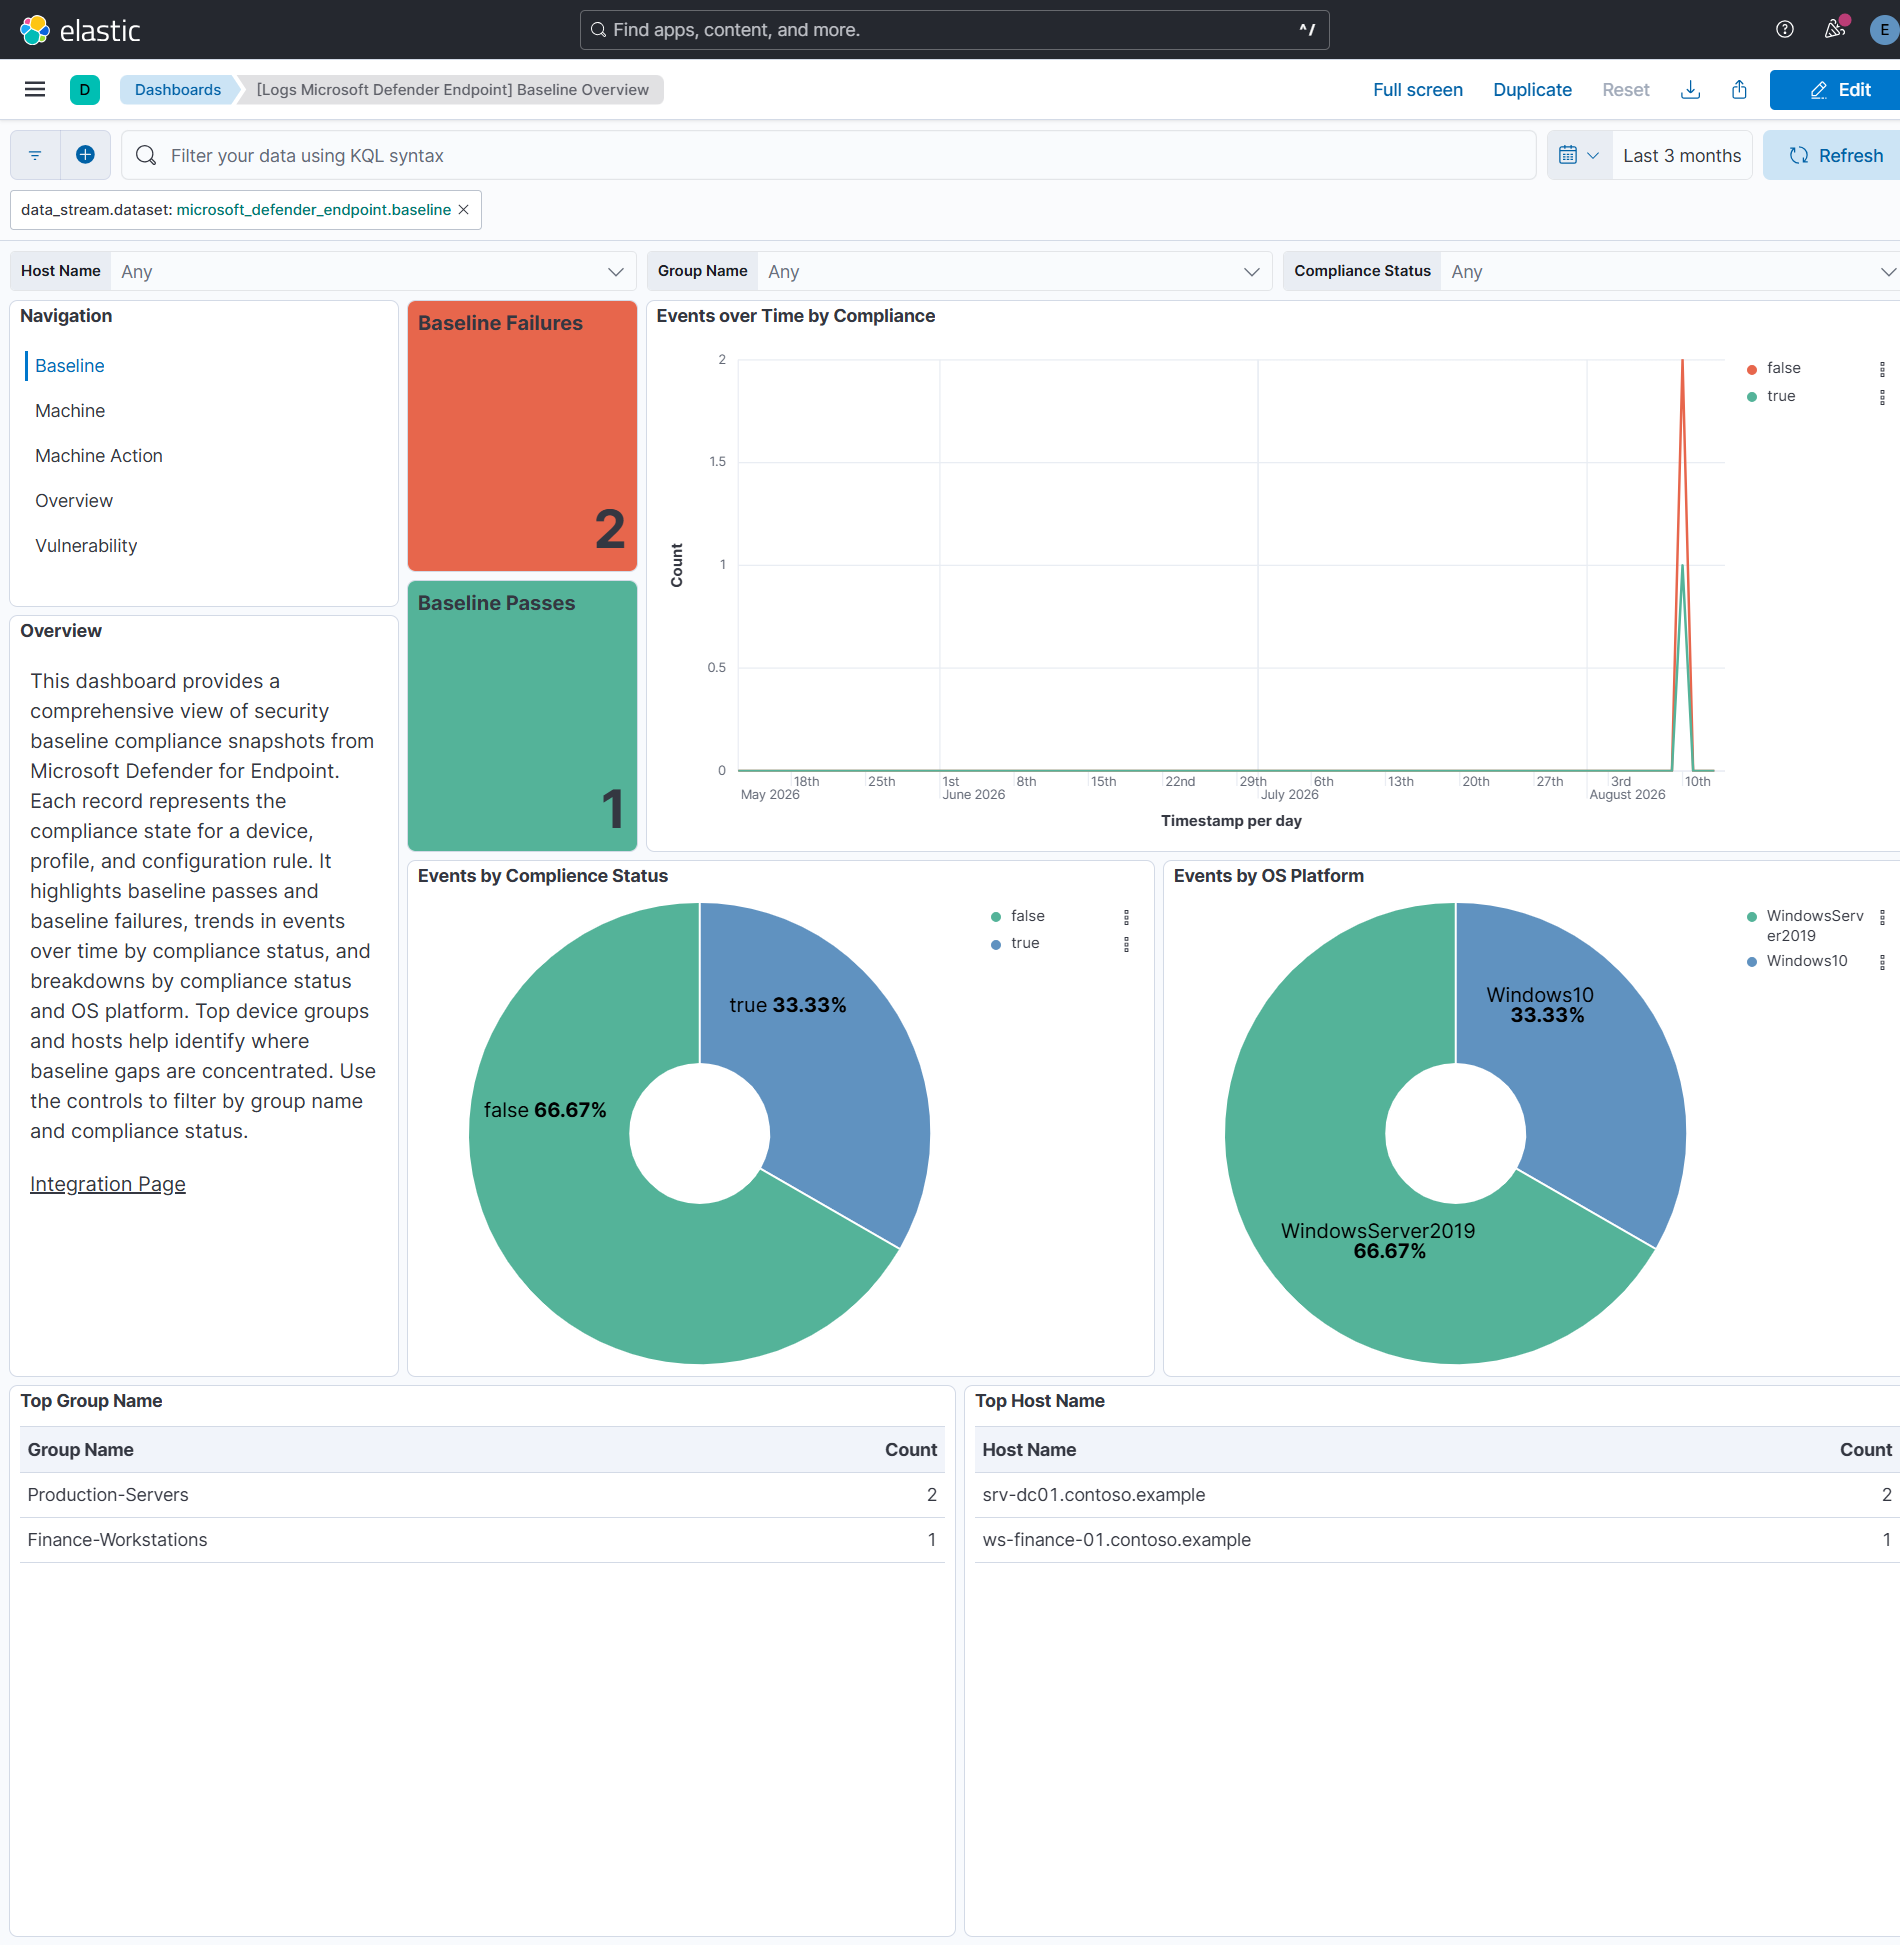Open options for true legend in line chart
This screenshot has width=1900, height=1945.
(1882, 397)
